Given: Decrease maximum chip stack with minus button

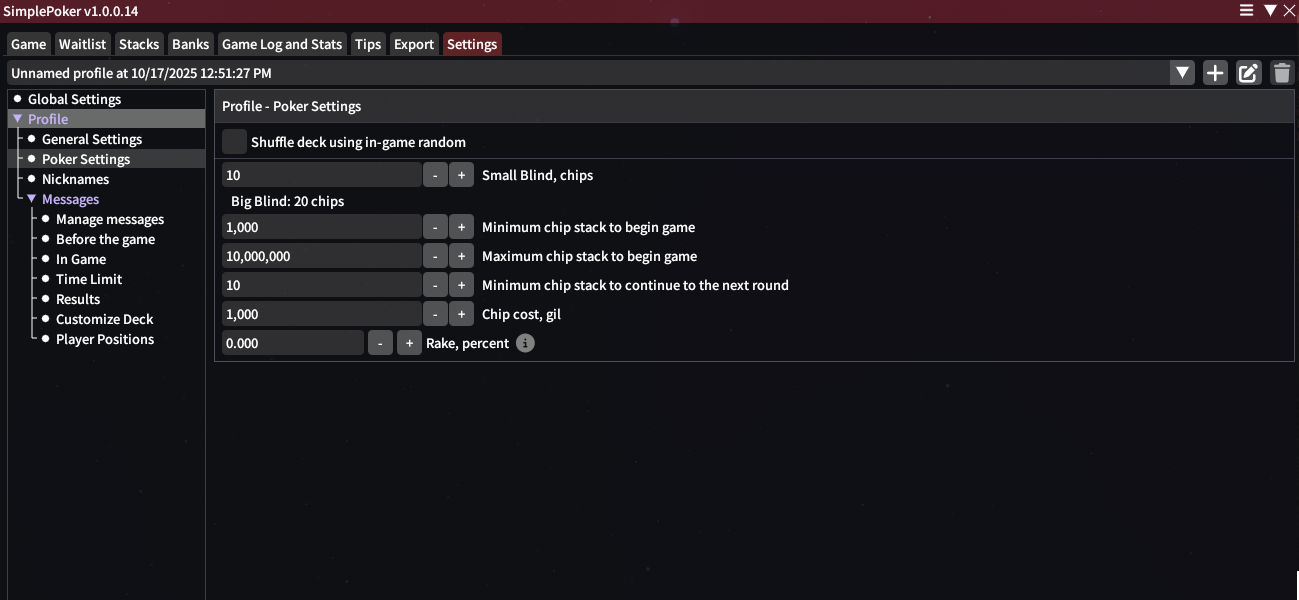Looking at the screenshot, I should [435, 256].
